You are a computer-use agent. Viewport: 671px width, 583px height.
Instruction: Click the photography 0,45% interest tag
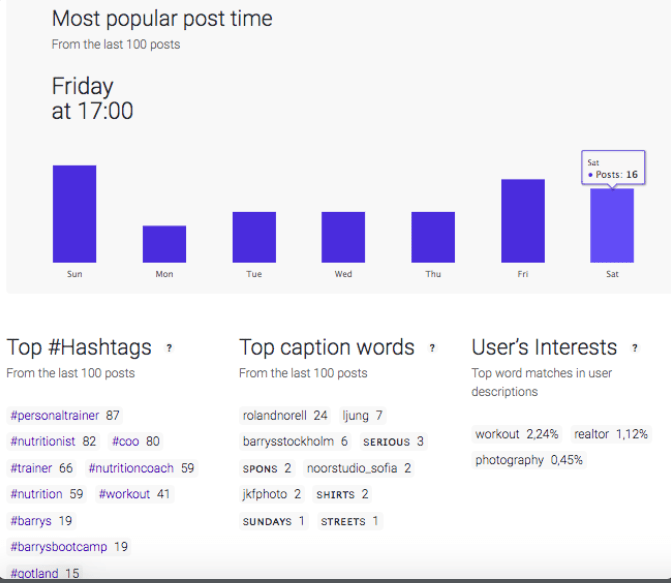[529, 460]
